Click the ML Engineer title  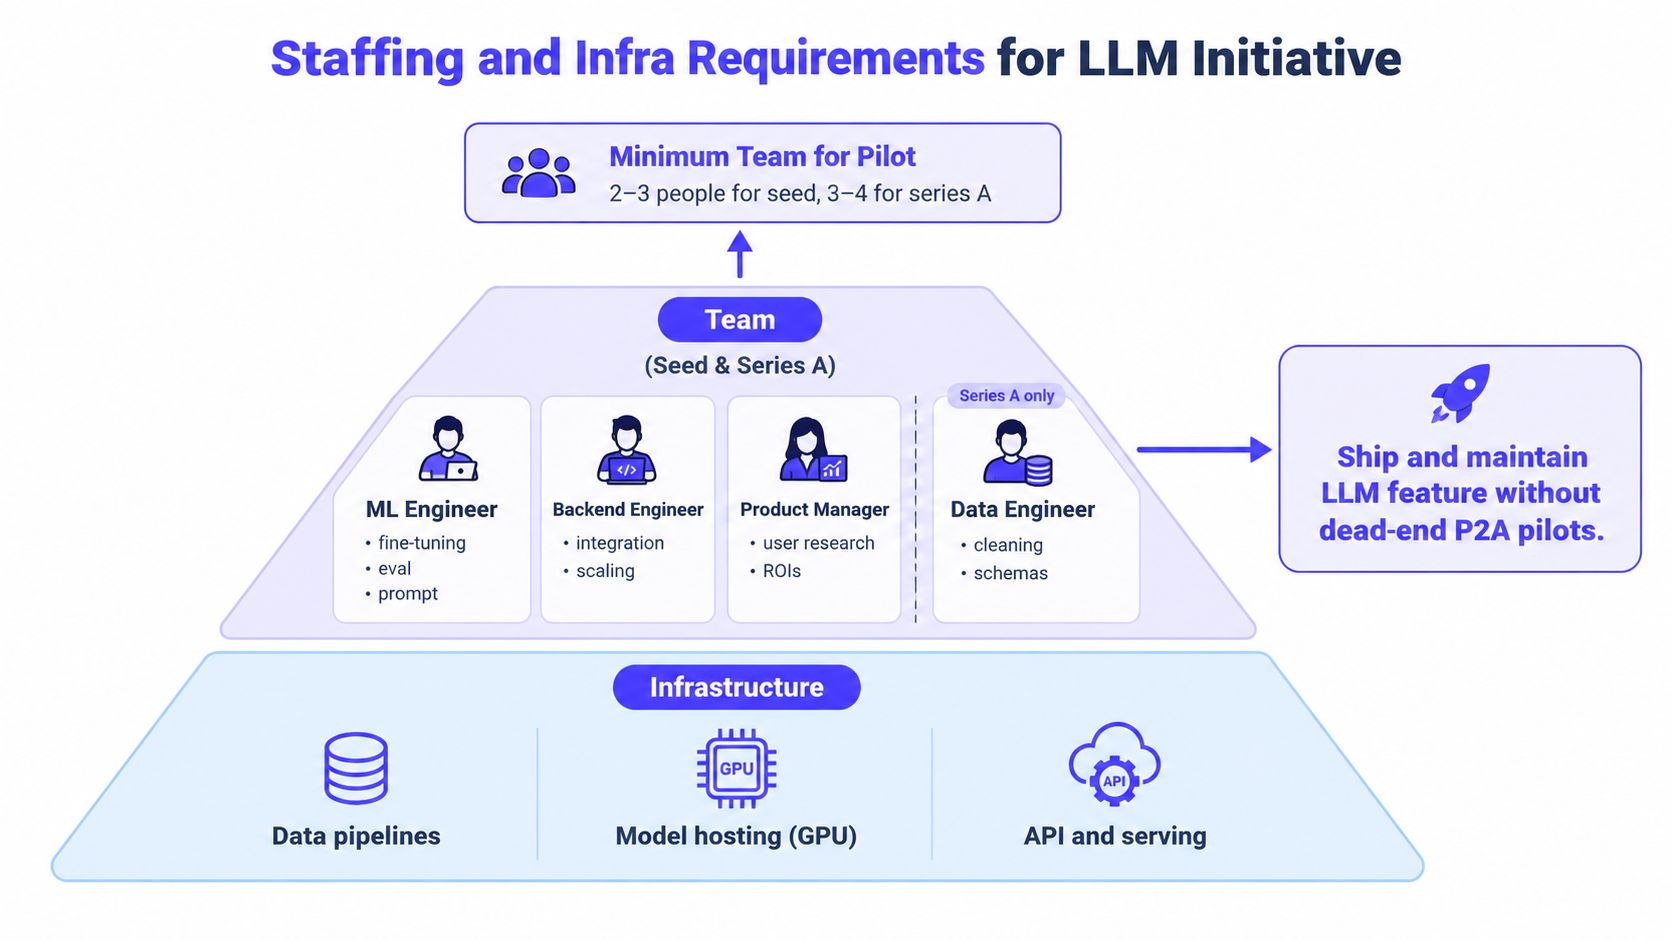431,509
